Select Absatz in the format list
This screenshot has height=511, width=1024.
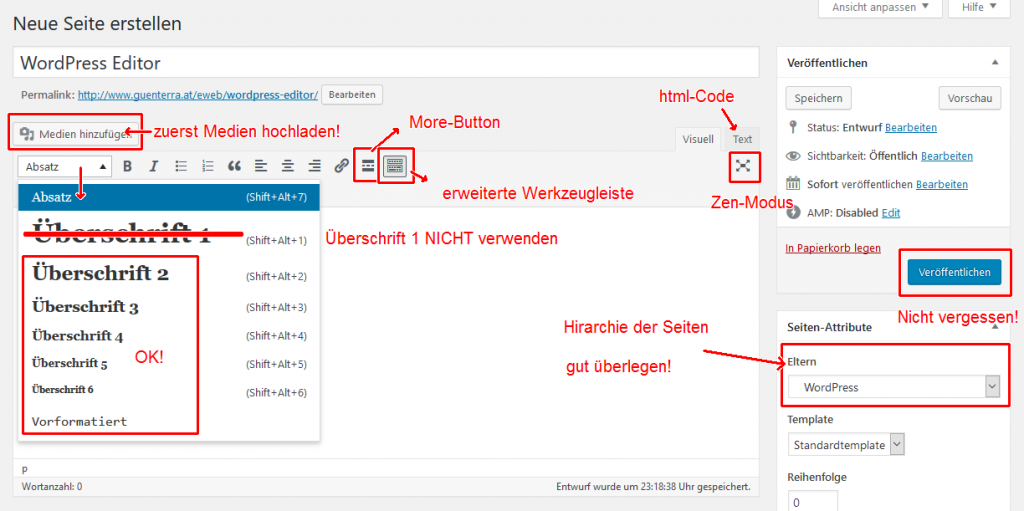168,197
